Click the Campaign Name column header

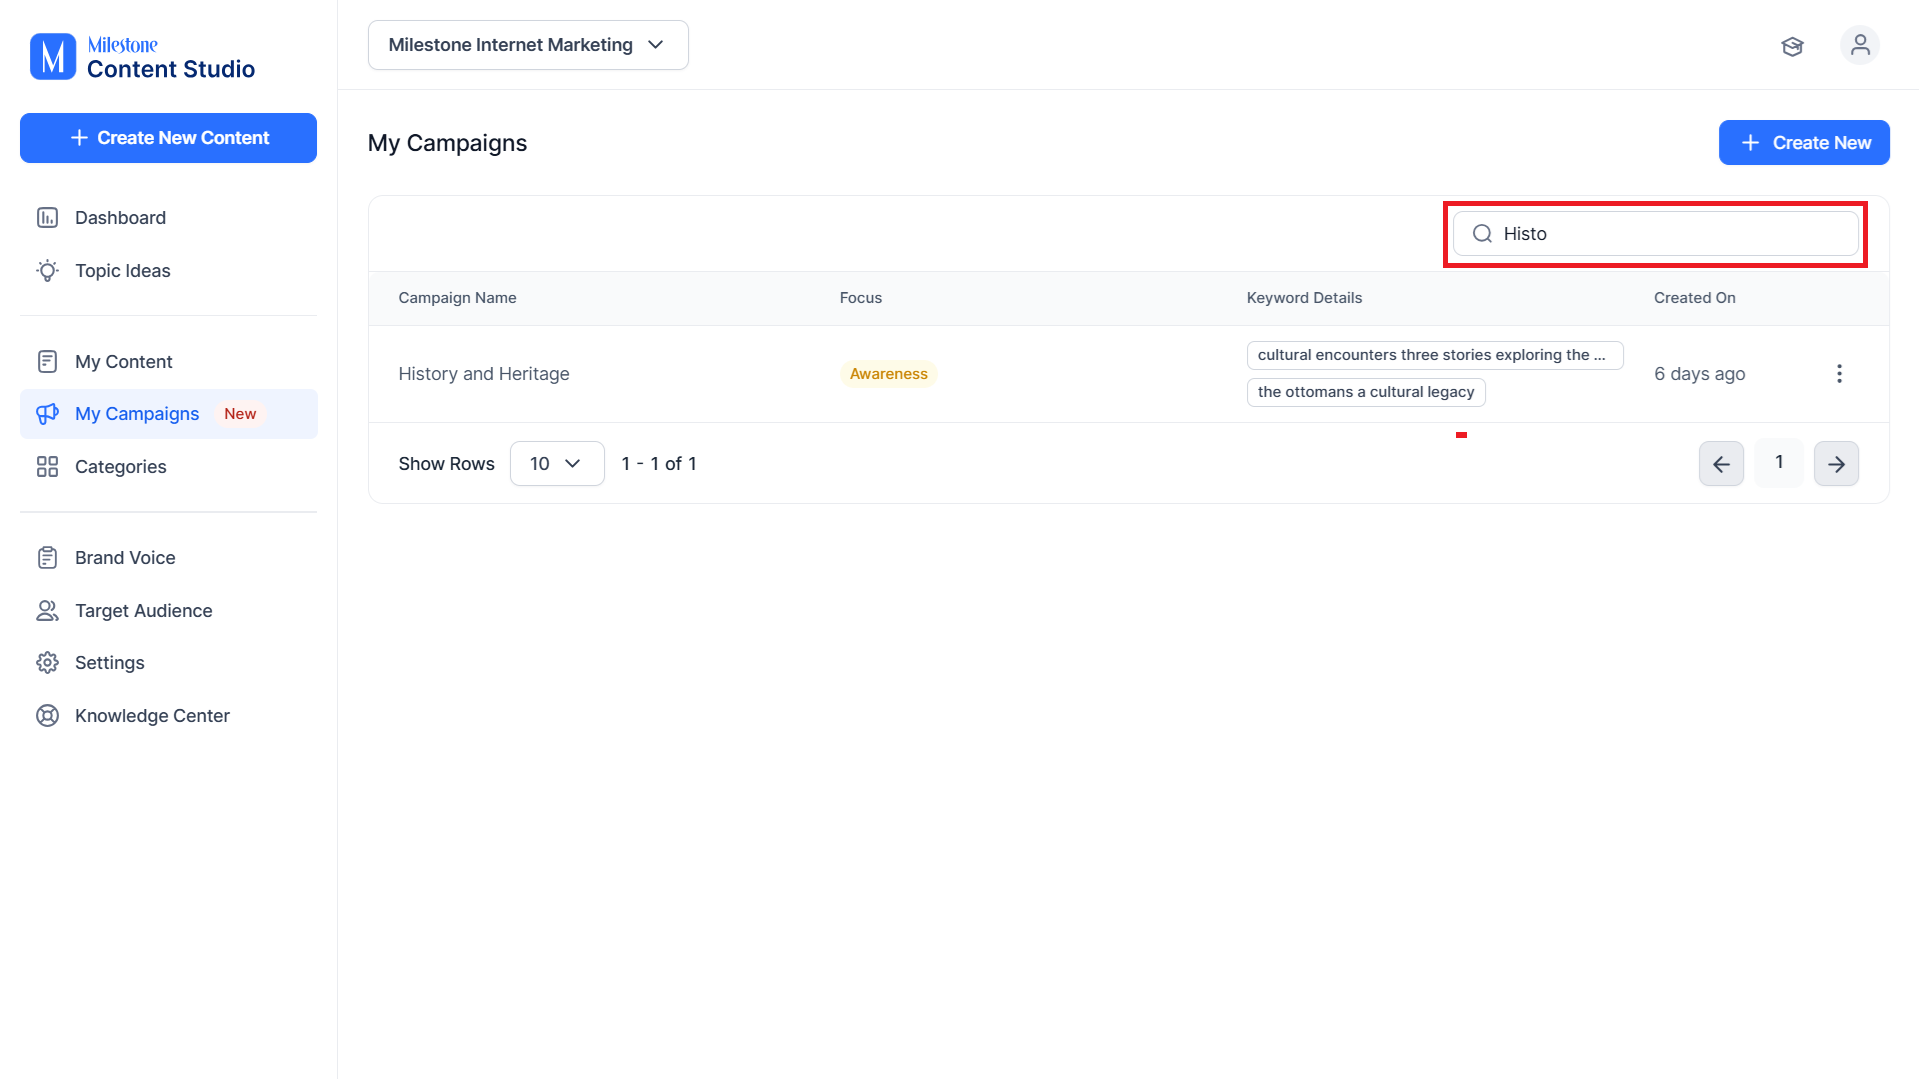click(457, 298)
